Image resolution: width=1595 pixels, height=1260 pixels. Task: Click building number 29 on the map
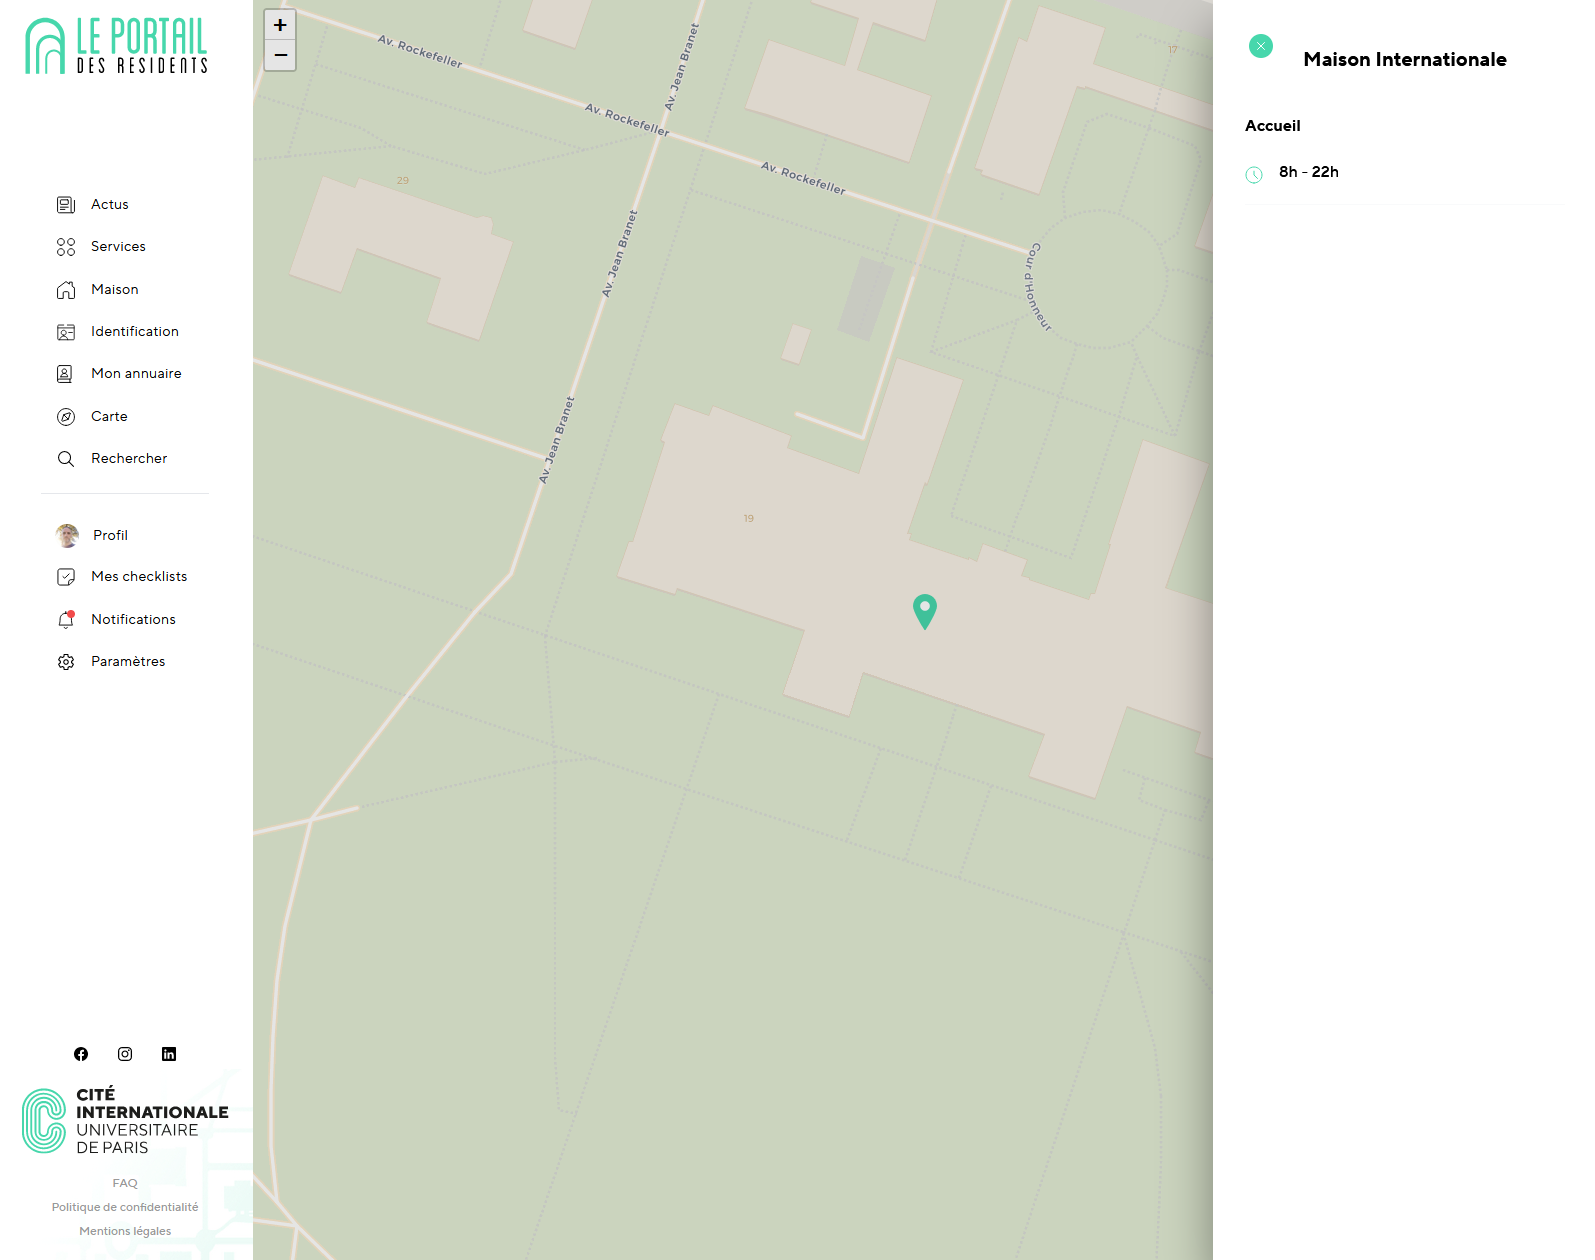point(403,181)
